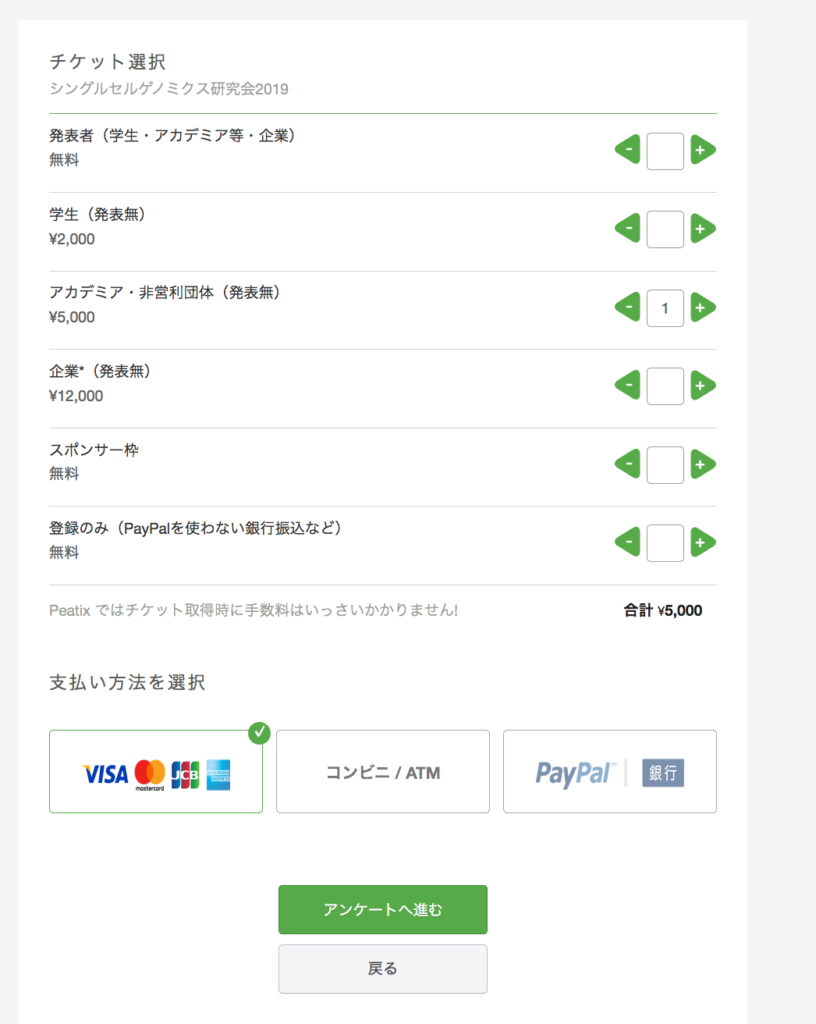Decrease スポンサー枠 ticket quantity

627,464
